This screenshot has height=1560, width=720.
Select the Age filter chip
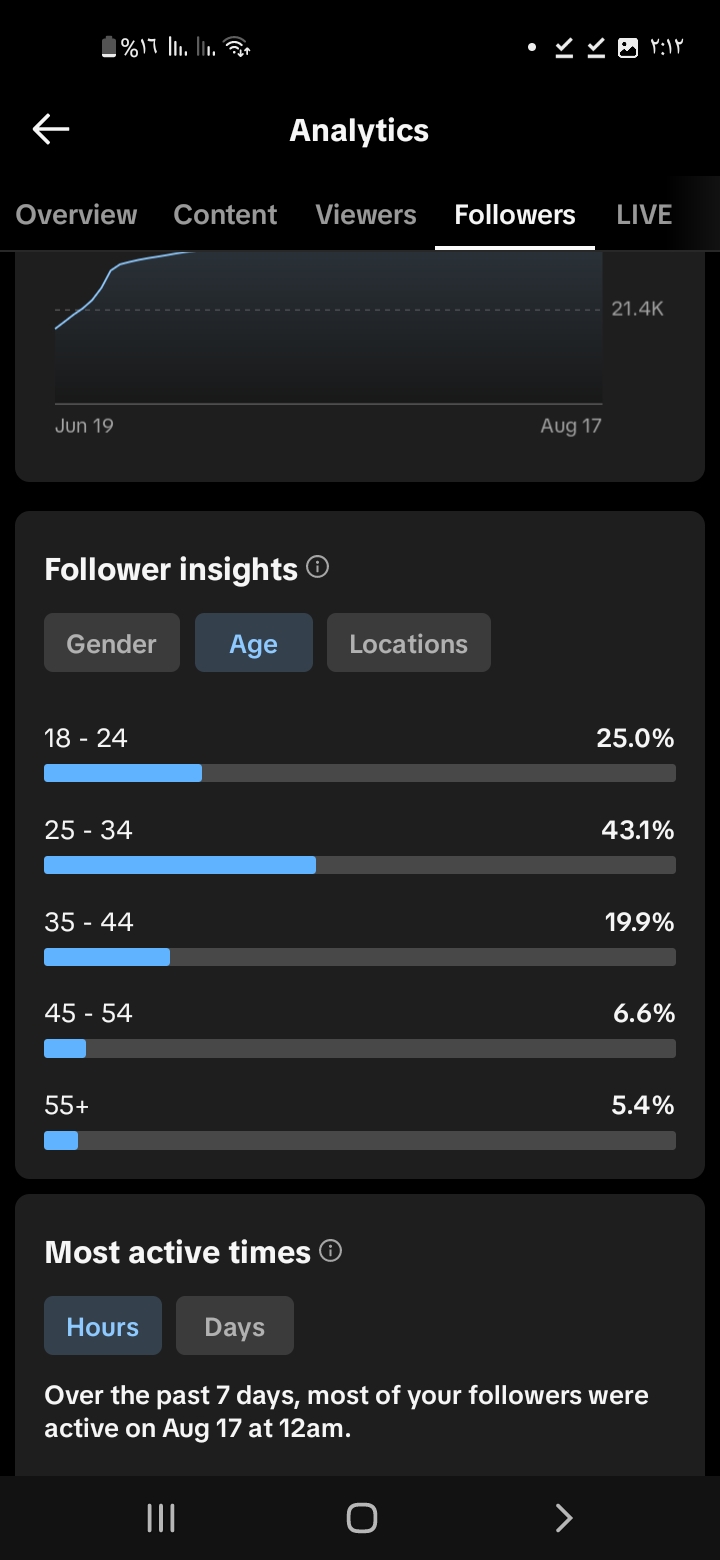coord(254,643)
